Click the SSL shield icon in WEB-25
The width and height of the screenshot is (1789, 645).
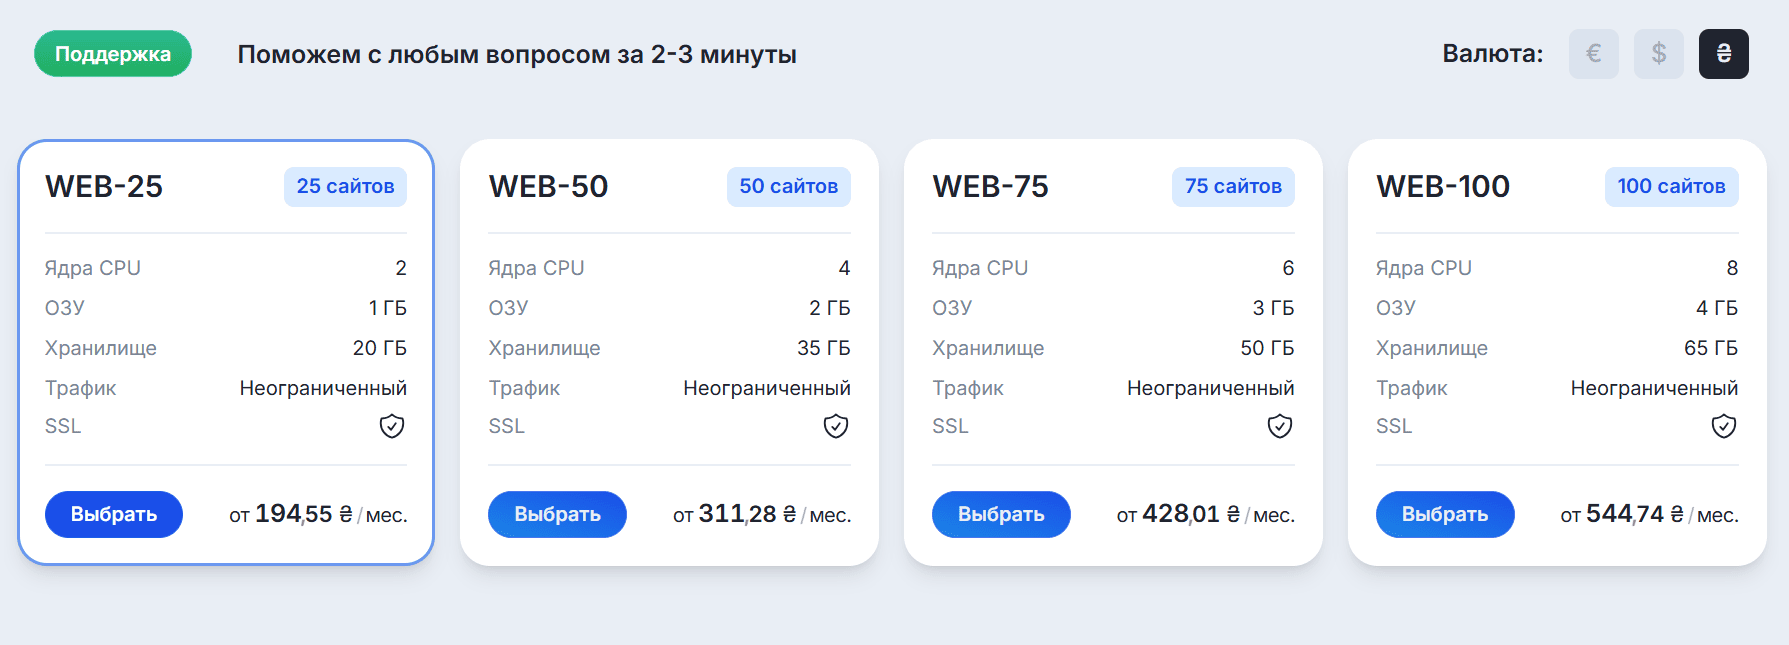[392, 427]
